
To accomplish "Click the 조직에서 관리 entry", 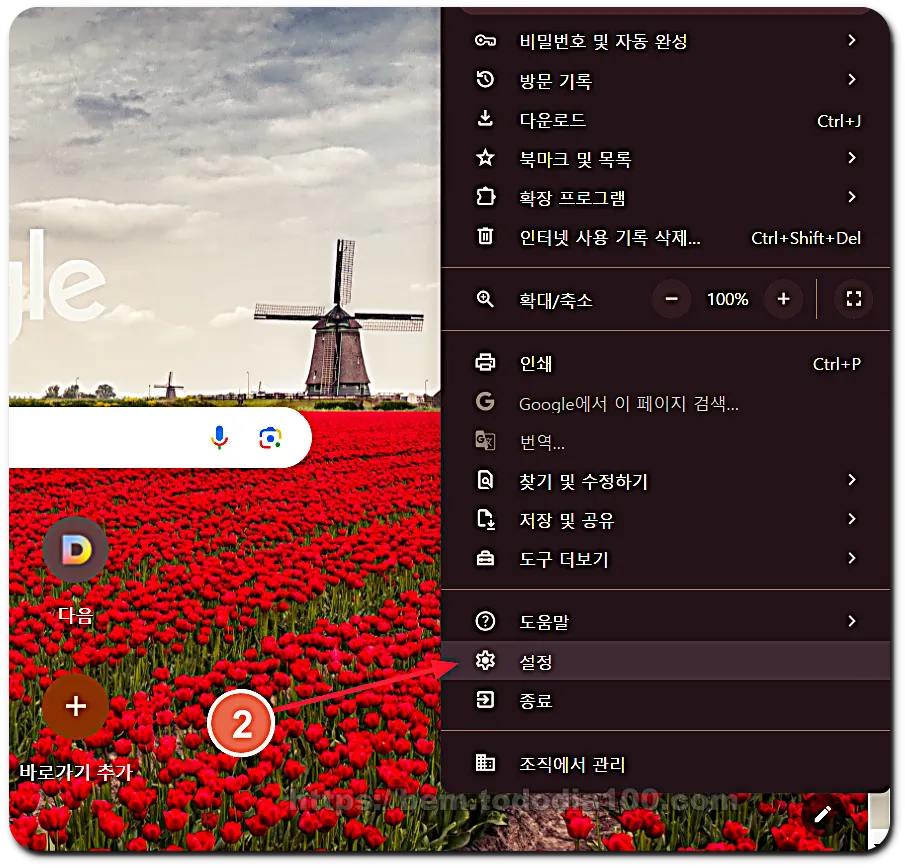I will [665, 763].
